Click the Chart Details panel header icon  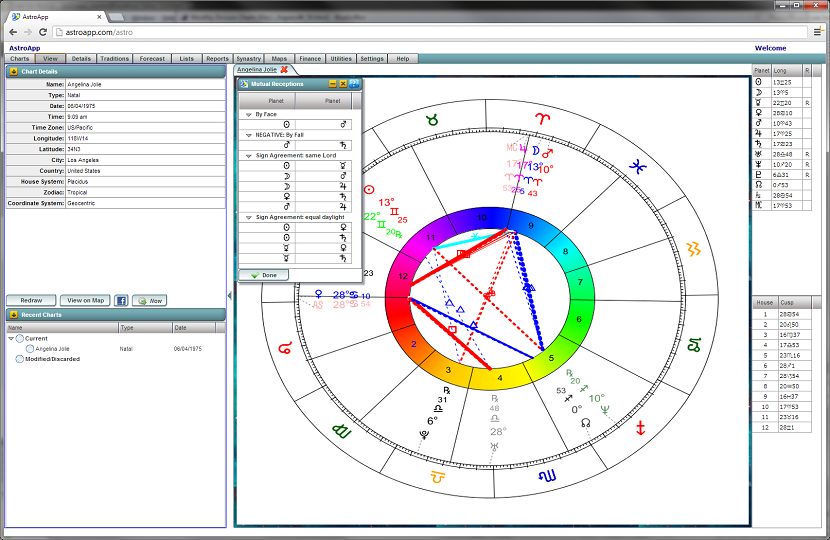tap(13, 72)
